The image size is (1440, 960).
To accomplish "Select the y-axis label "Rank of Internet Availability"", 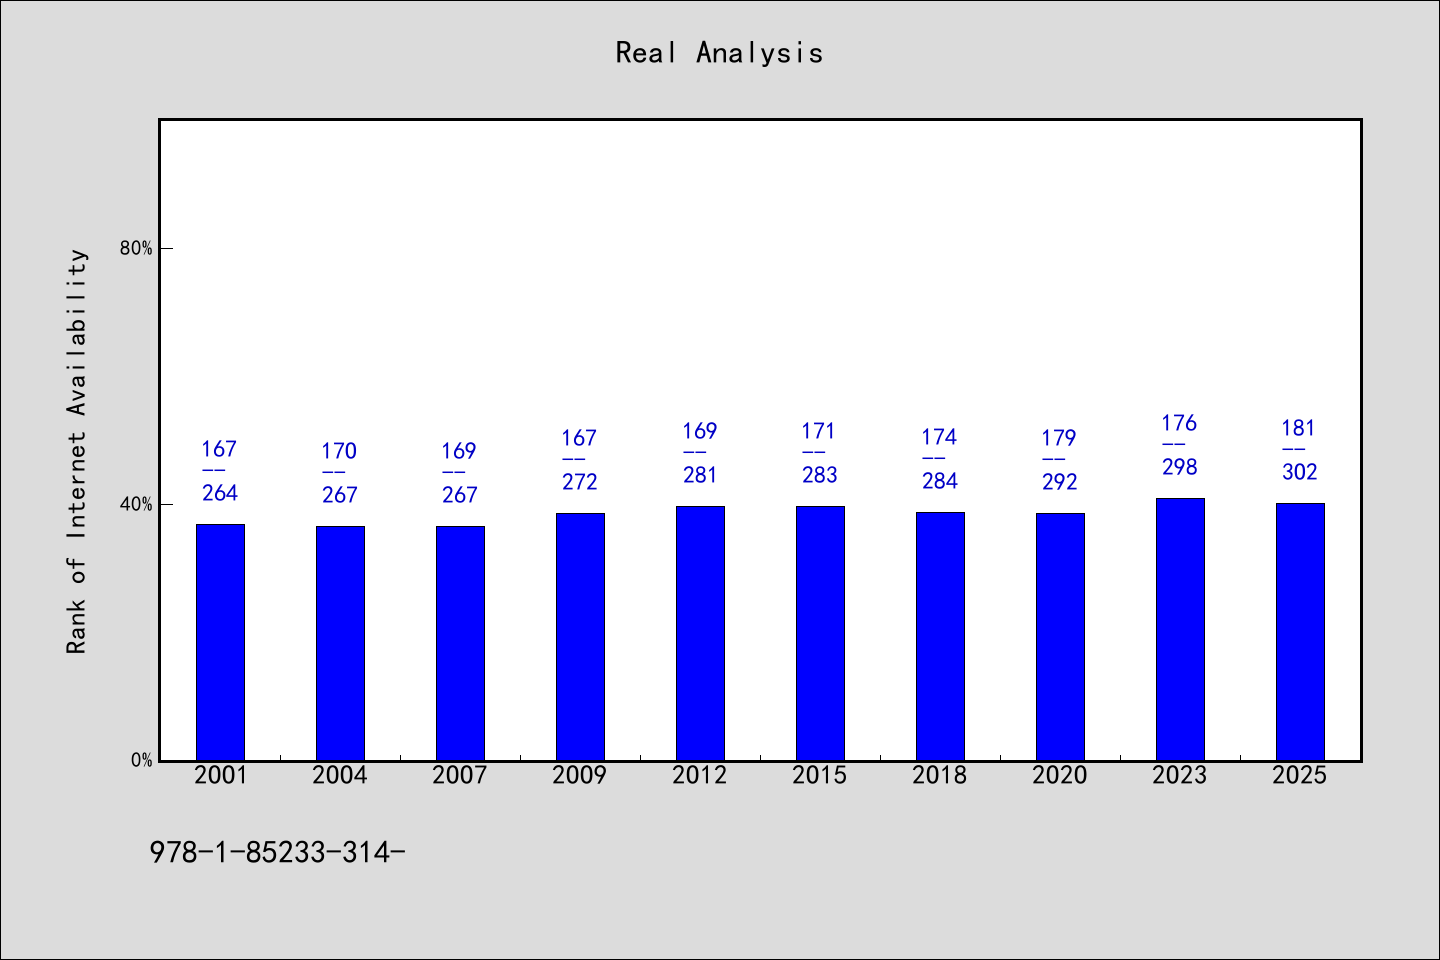I will pos(77,451).
